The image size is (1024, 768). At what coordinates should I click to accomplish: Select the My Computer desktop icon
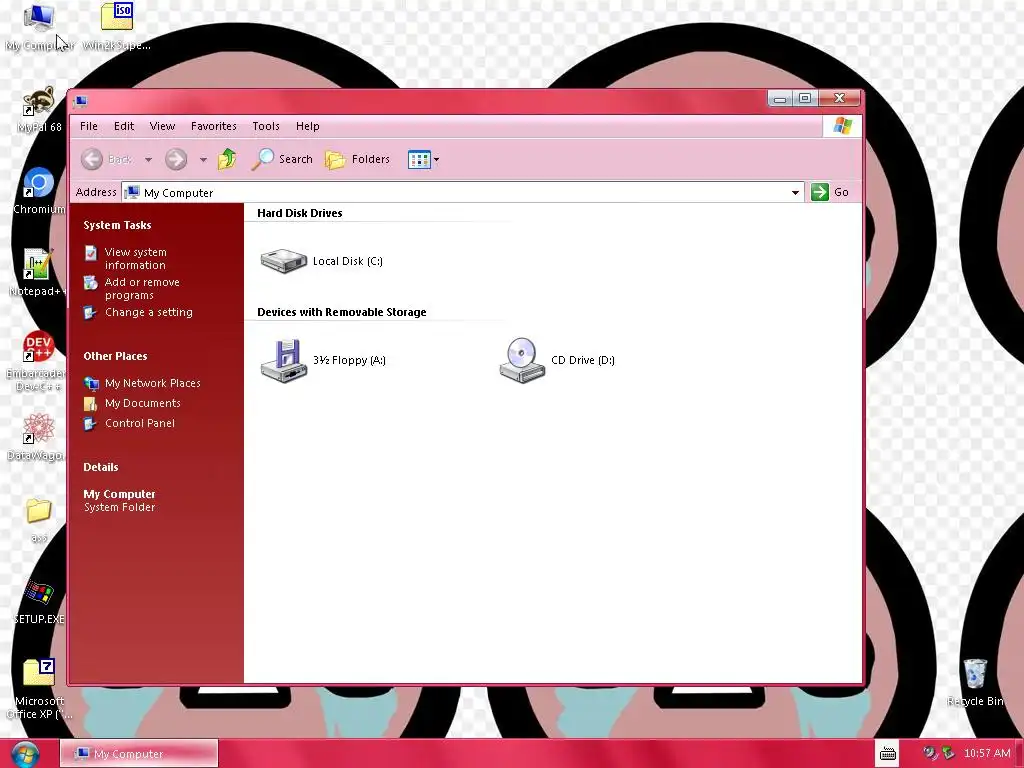(x=39, y=27)
